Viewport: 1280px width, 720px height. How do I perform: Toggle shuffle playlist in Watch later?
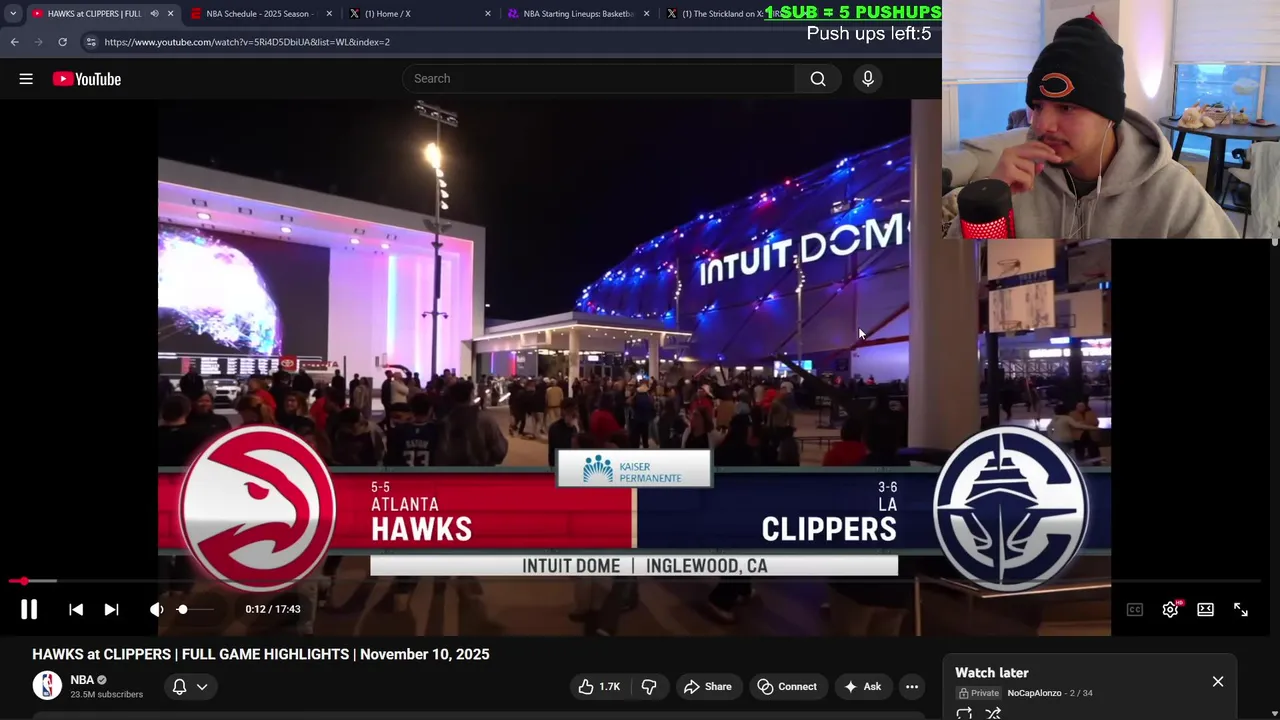pyautogui.click(x=993, y=713)
